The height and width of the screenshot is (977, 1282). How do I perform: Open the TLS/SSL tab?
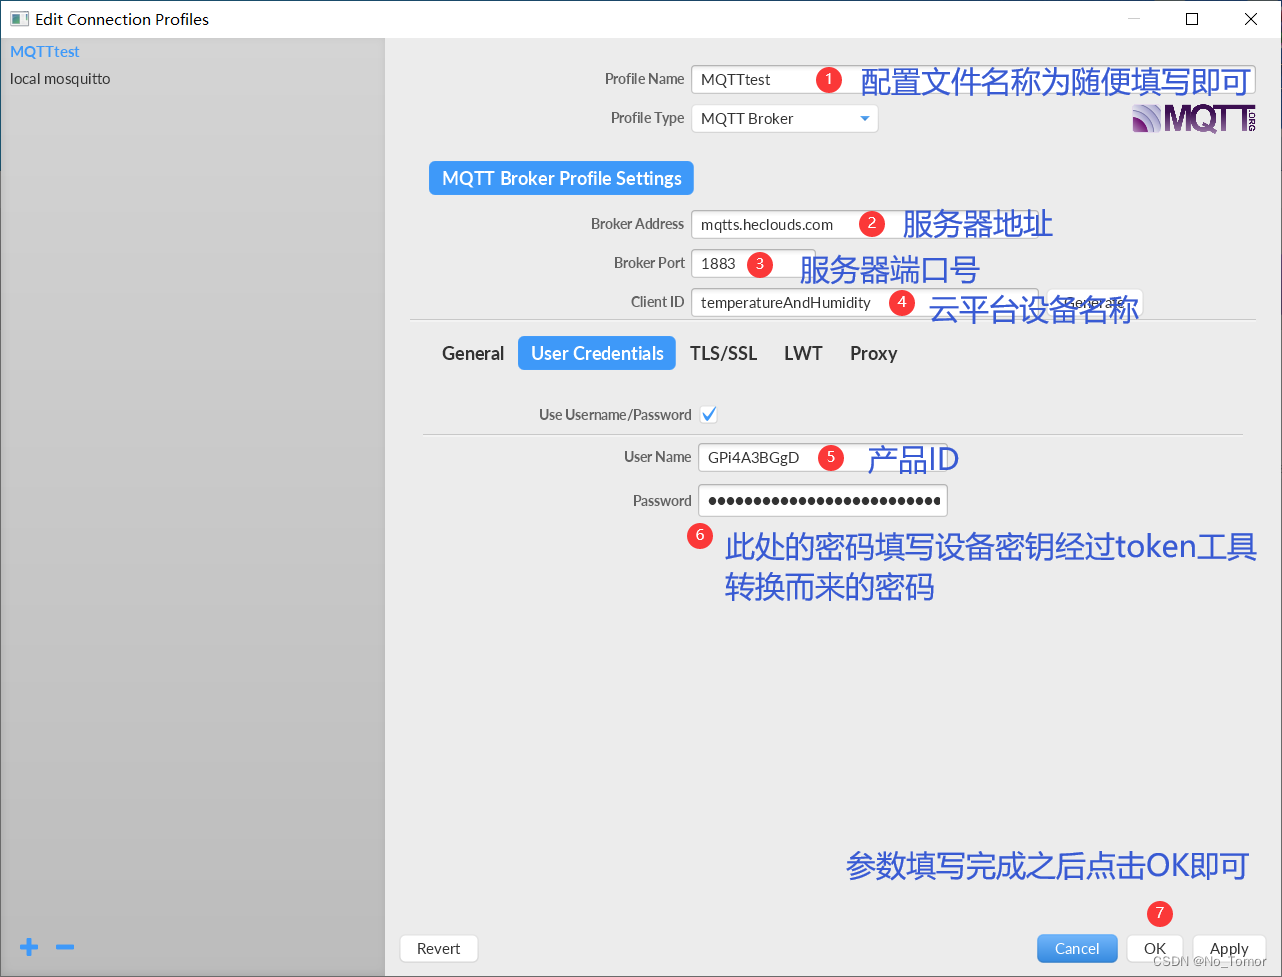[724, 353]
